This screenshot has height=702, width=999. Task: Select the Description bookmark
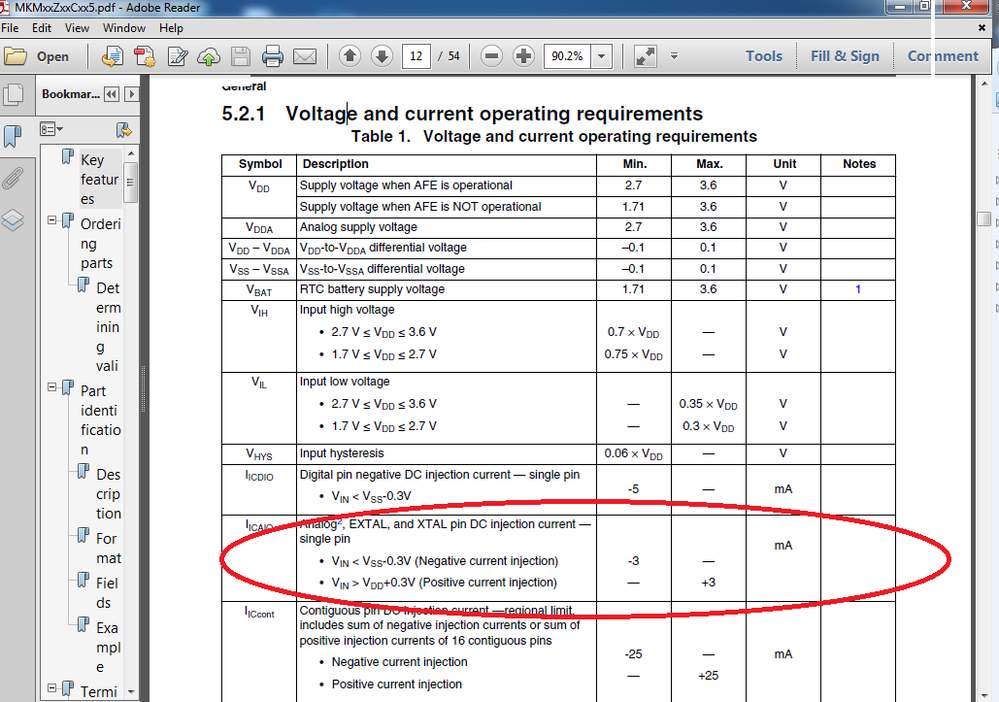click(108, 494)
